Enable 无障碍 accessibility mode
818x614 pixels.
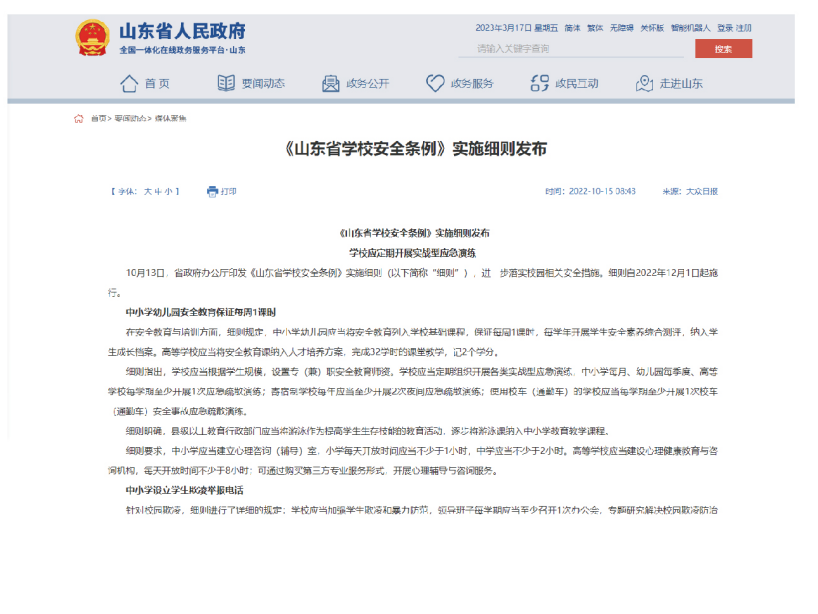click(x=620, y=28)
